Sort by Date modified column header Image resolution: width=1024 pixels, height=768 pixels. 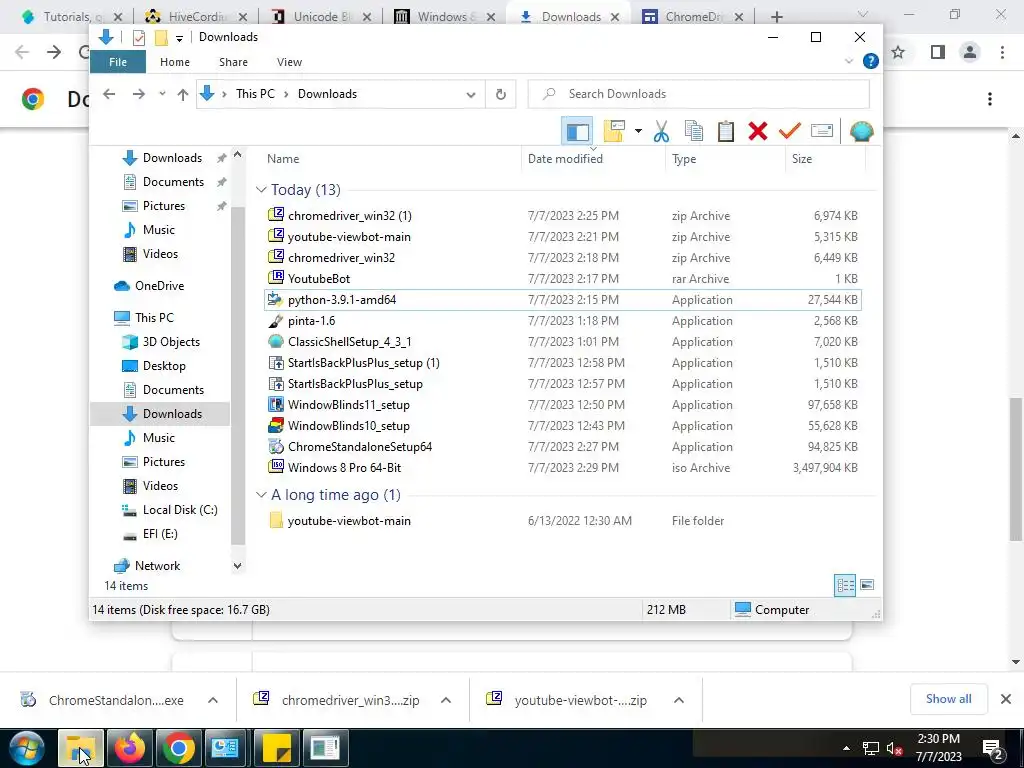pyautogui.click(x=593, y=159)
